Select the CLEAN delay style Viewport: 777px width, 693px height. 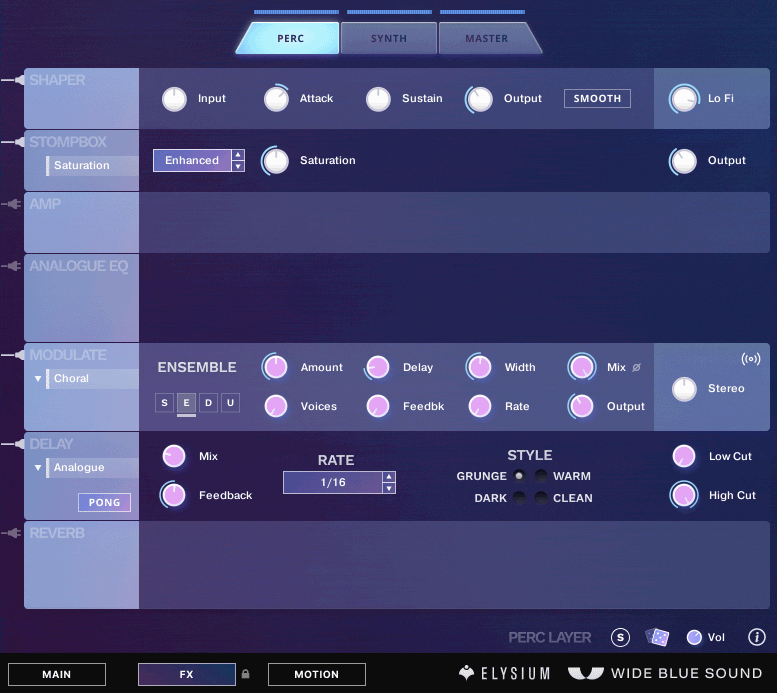pos(541,498)
